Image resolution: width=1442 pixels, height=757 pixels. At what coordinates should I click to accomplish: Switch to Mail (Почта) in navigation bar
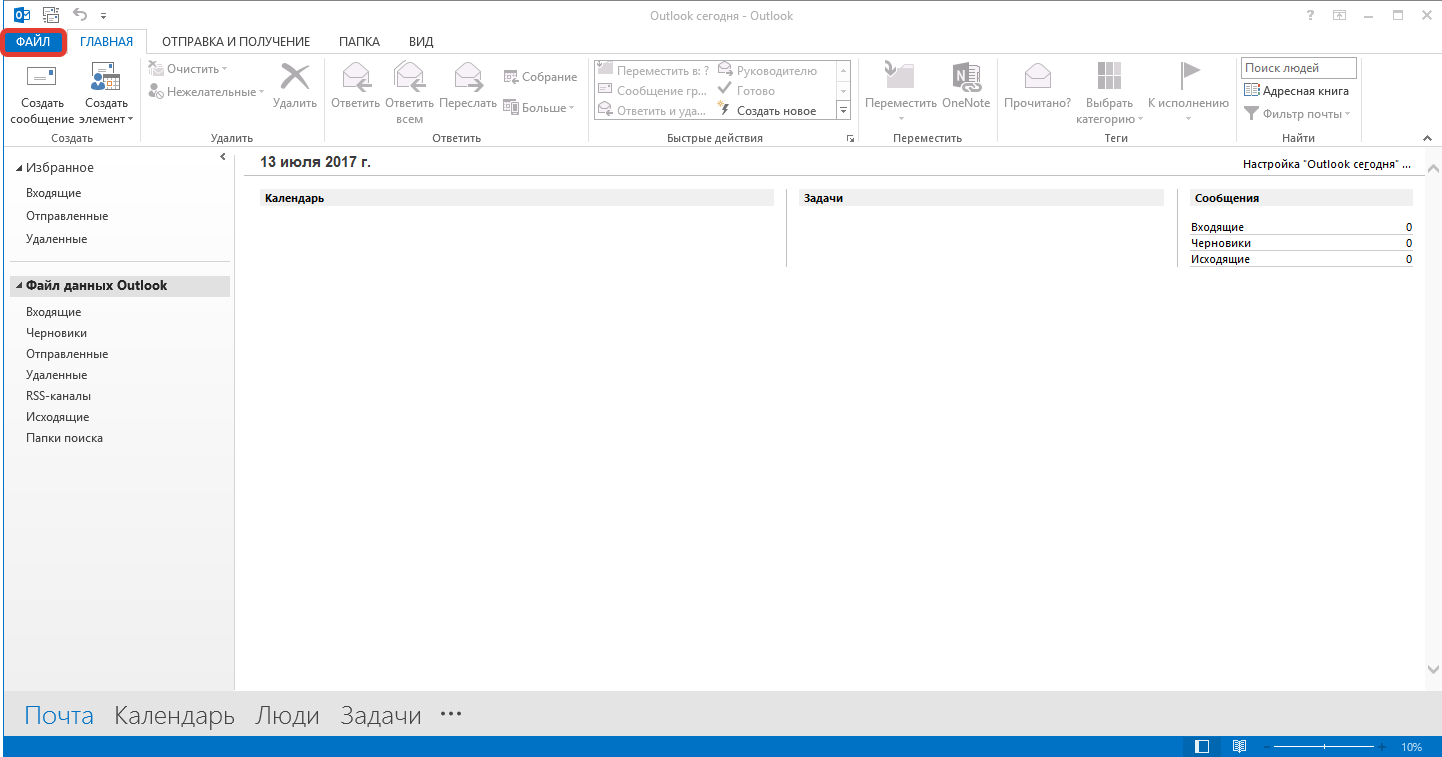pyautogui.click(x=59, y=716)
